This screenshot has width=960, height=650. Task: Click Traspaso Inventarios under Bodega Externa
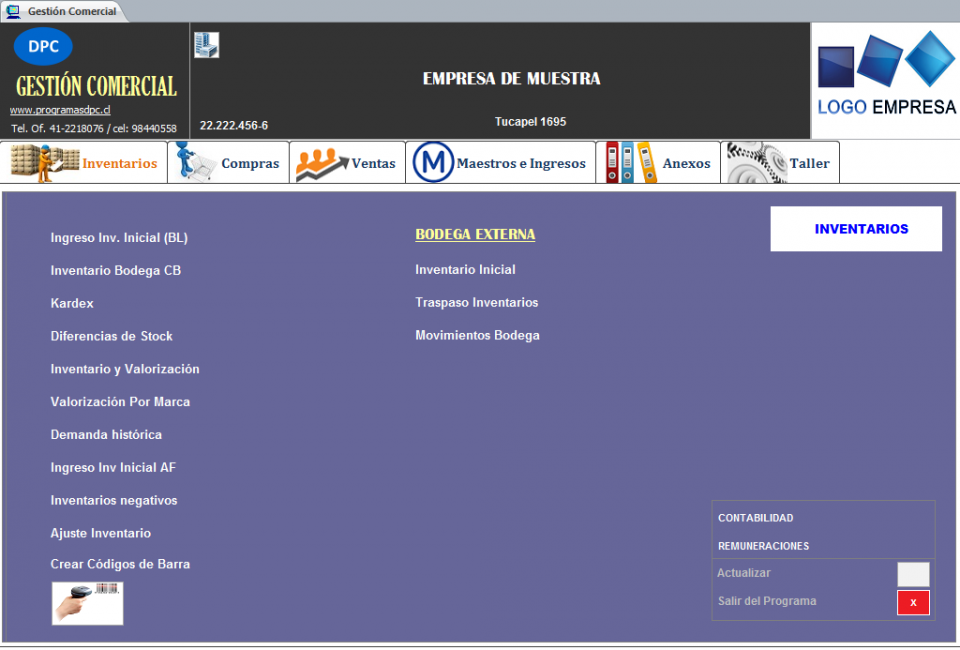point(476,302)
